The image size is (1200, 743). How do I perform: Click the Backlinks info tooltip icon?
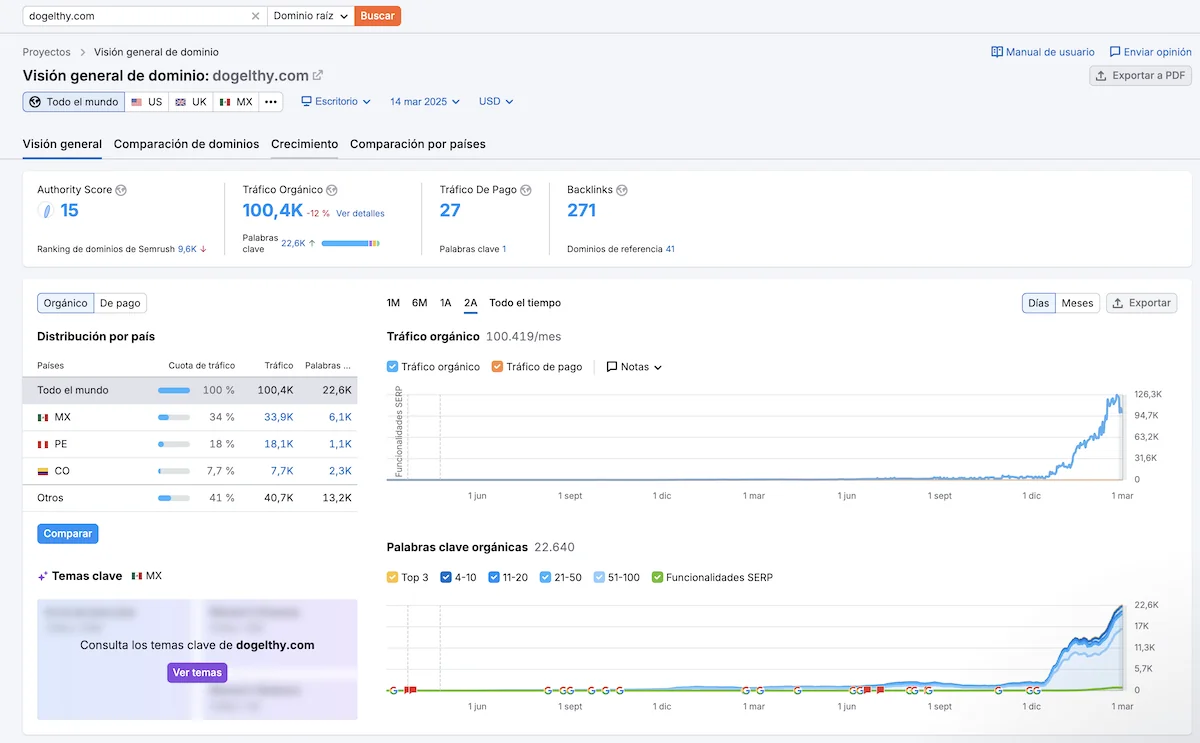622,190
